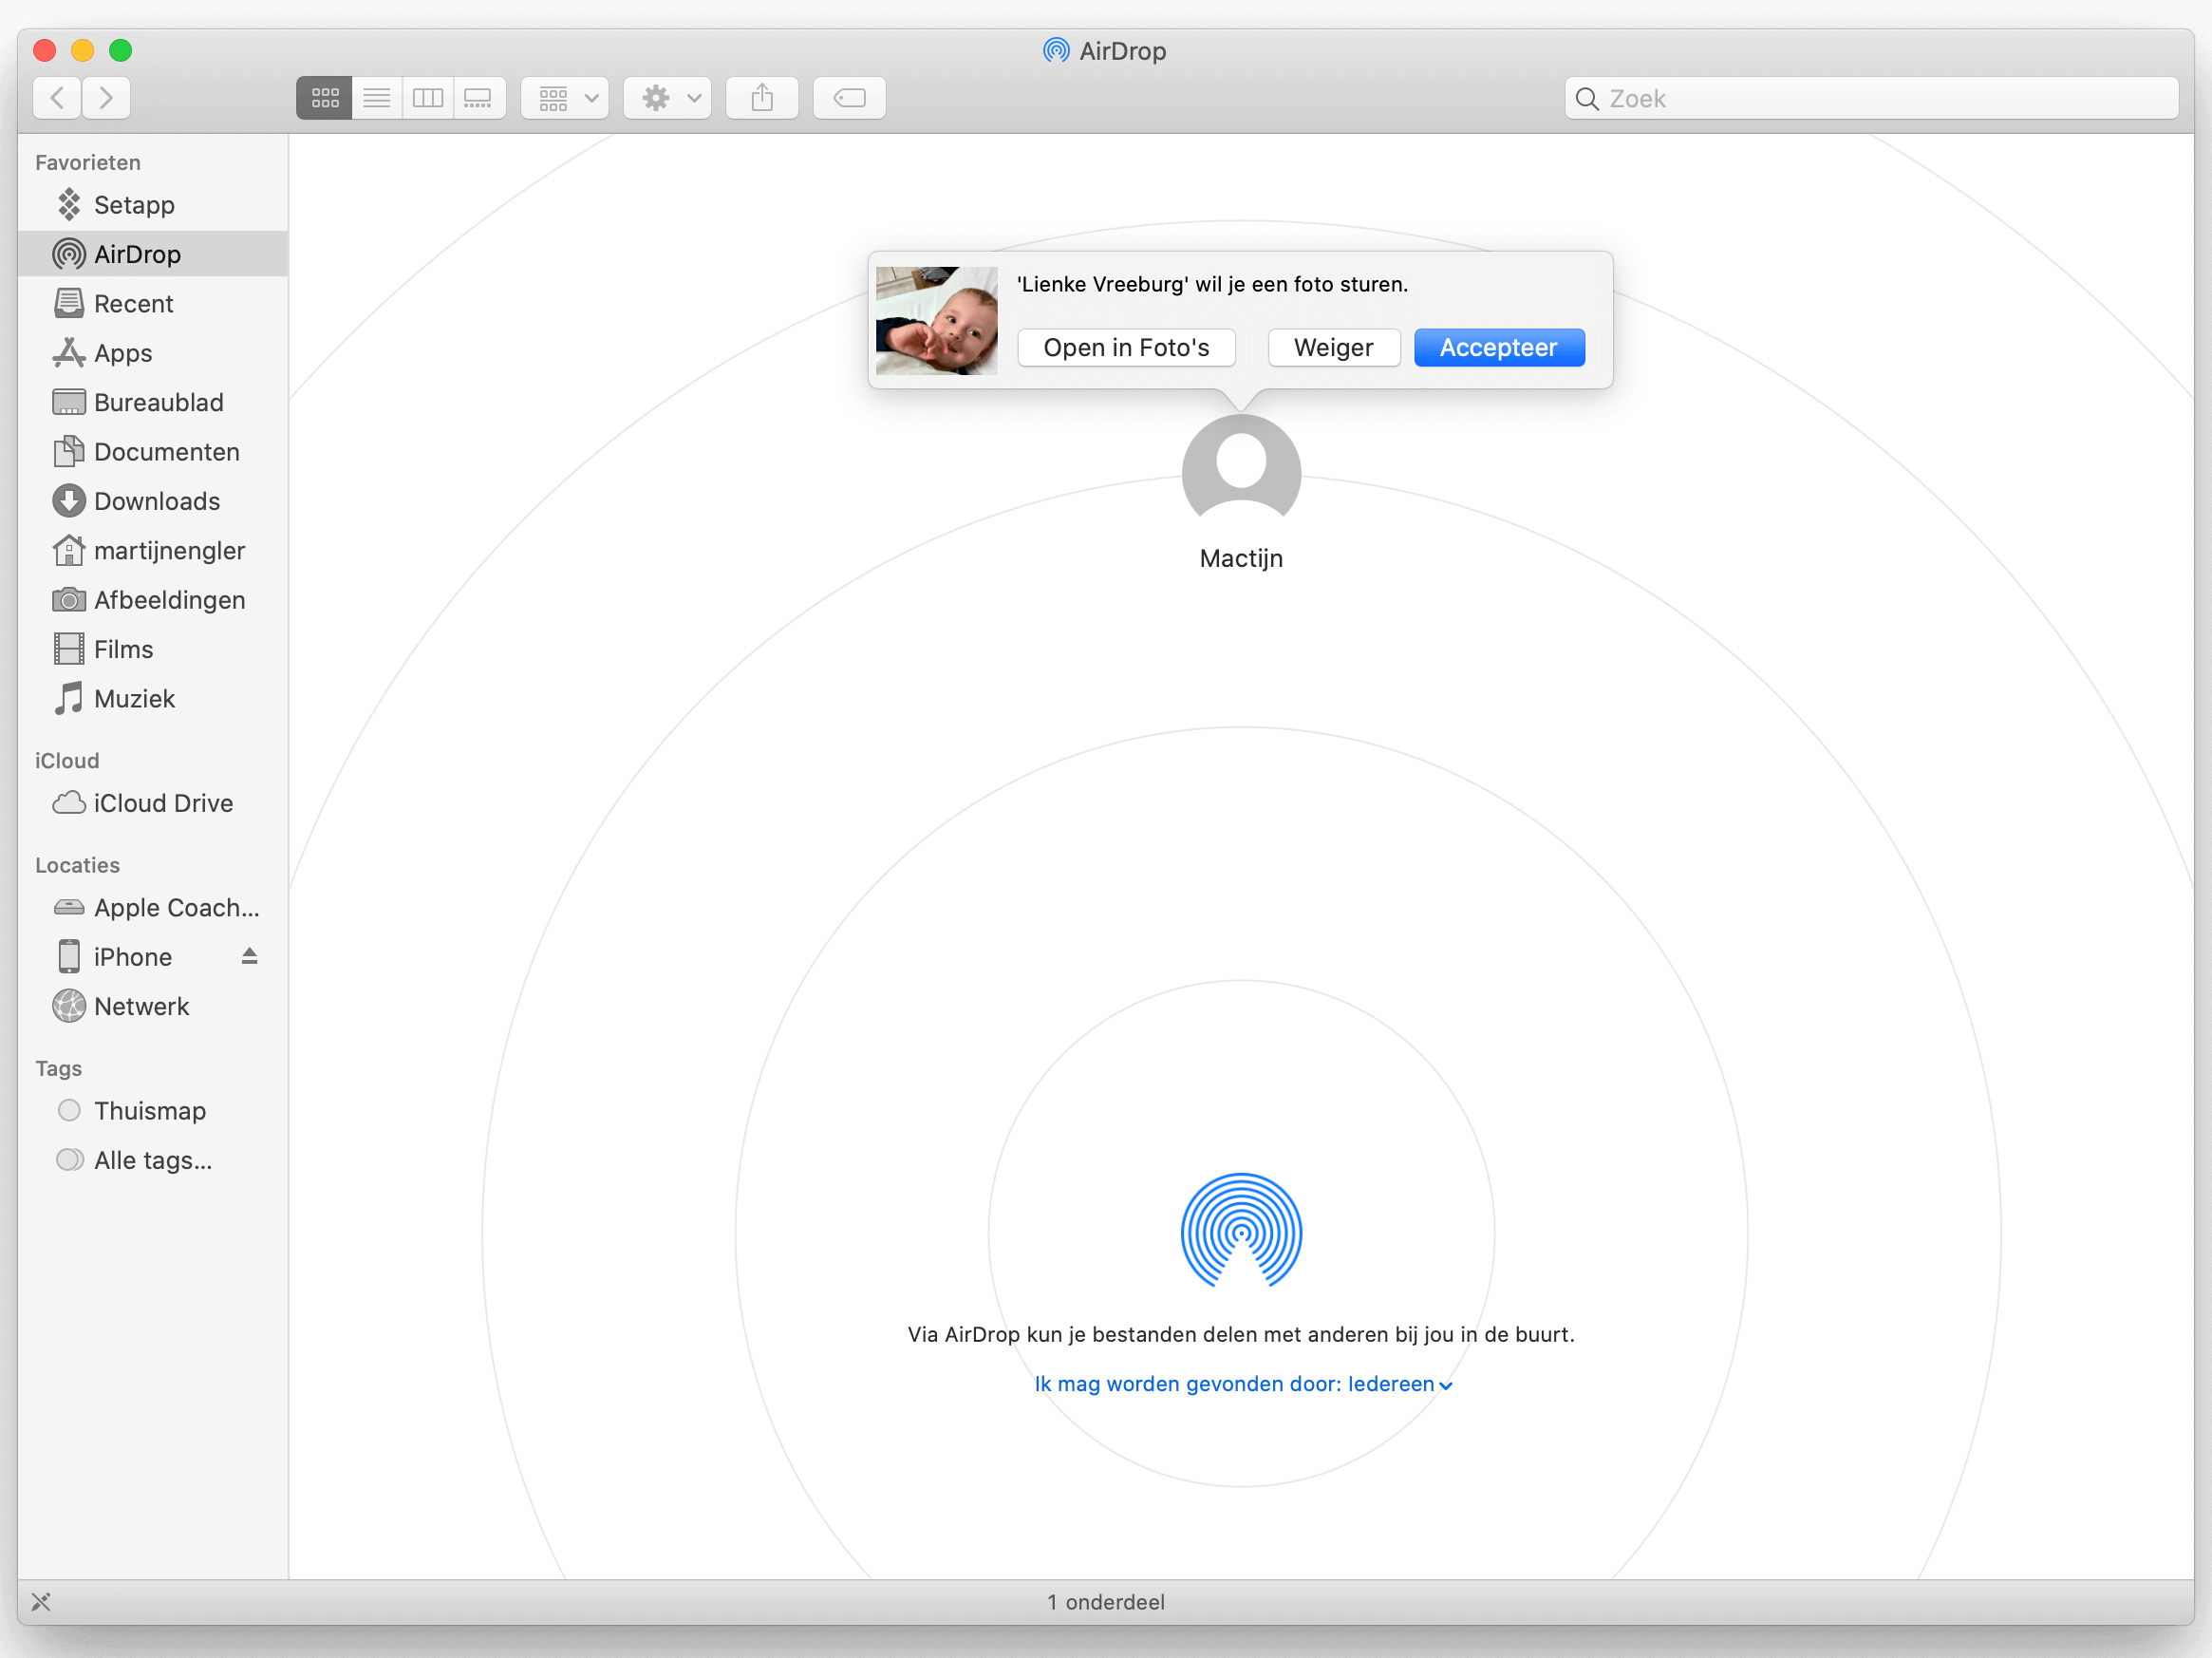Open 'Ik mag worden gevonden door' dropdown
Screen dimensions: 2212x1658
point(1243,1384)
